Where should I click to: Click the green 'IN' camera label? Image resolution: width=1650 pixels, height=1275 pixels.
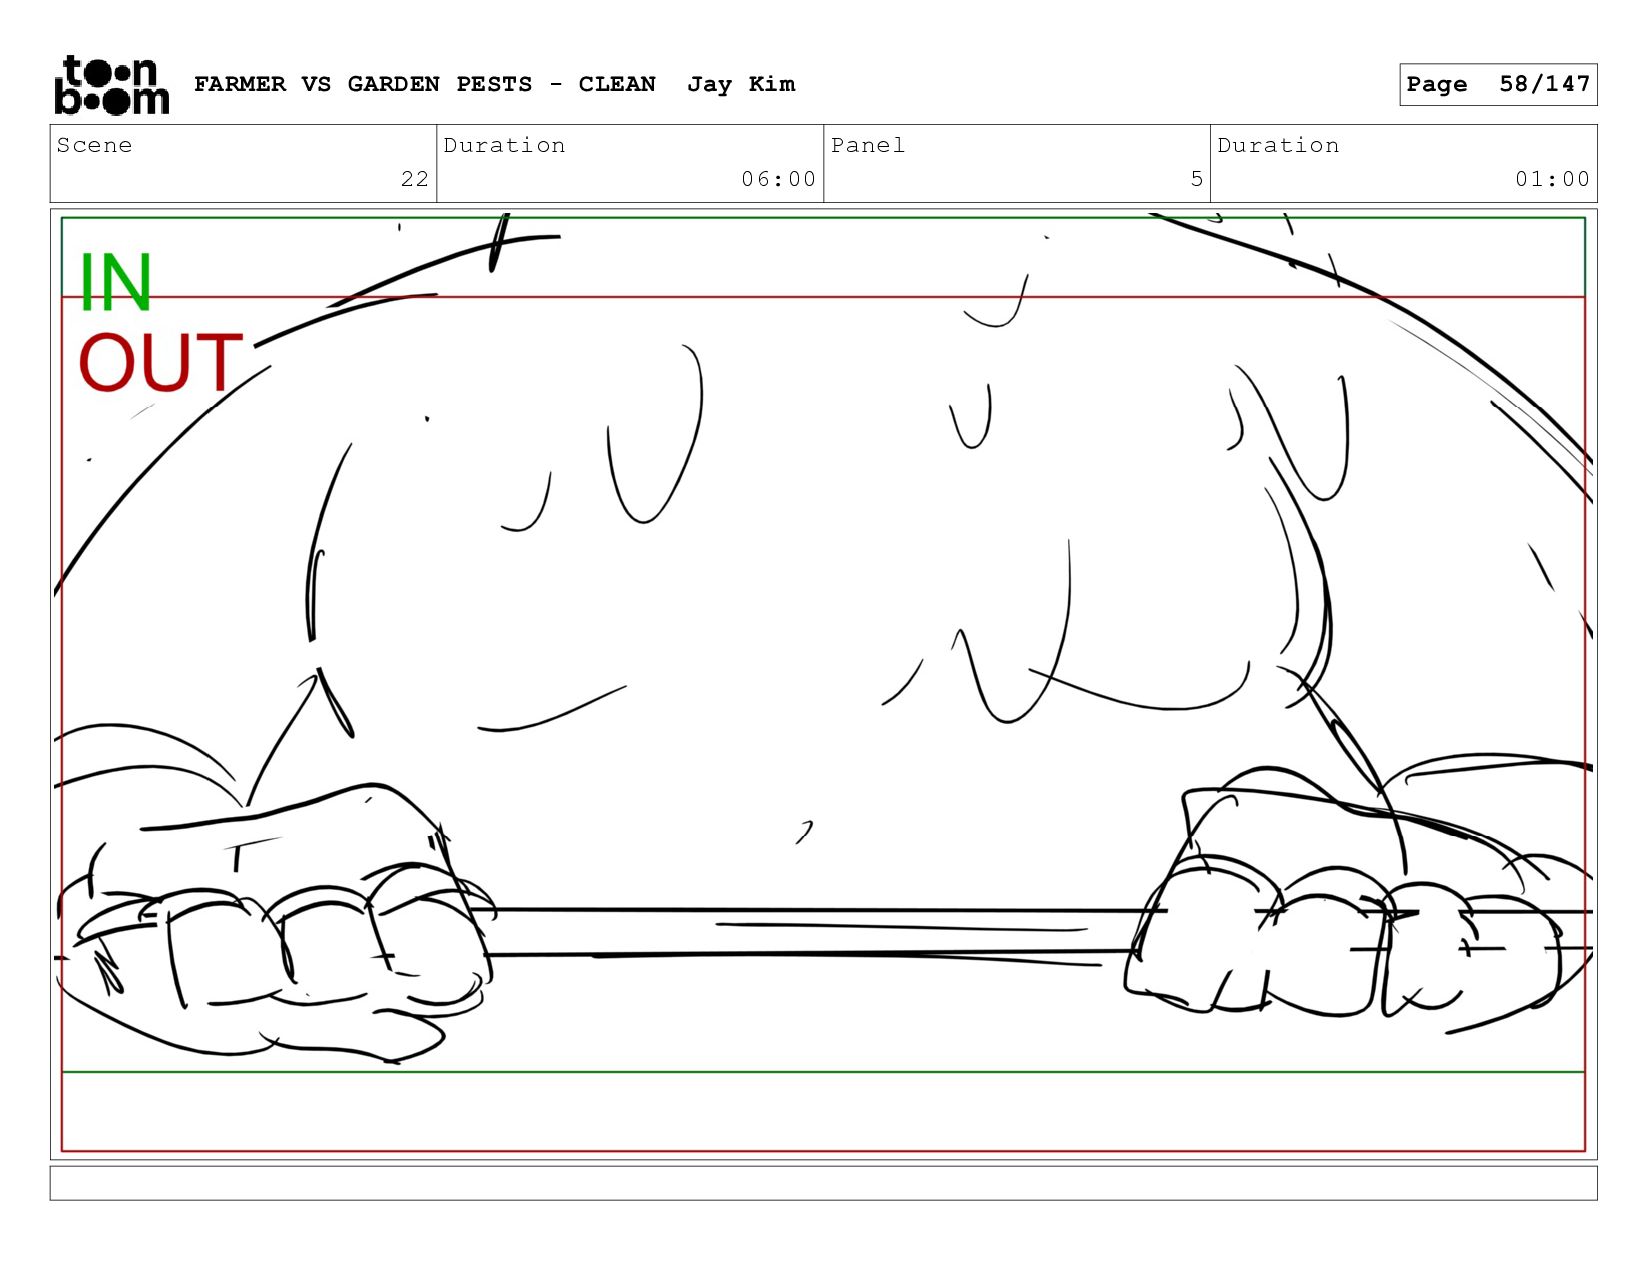pyautogui.click(x=115, y=283)
